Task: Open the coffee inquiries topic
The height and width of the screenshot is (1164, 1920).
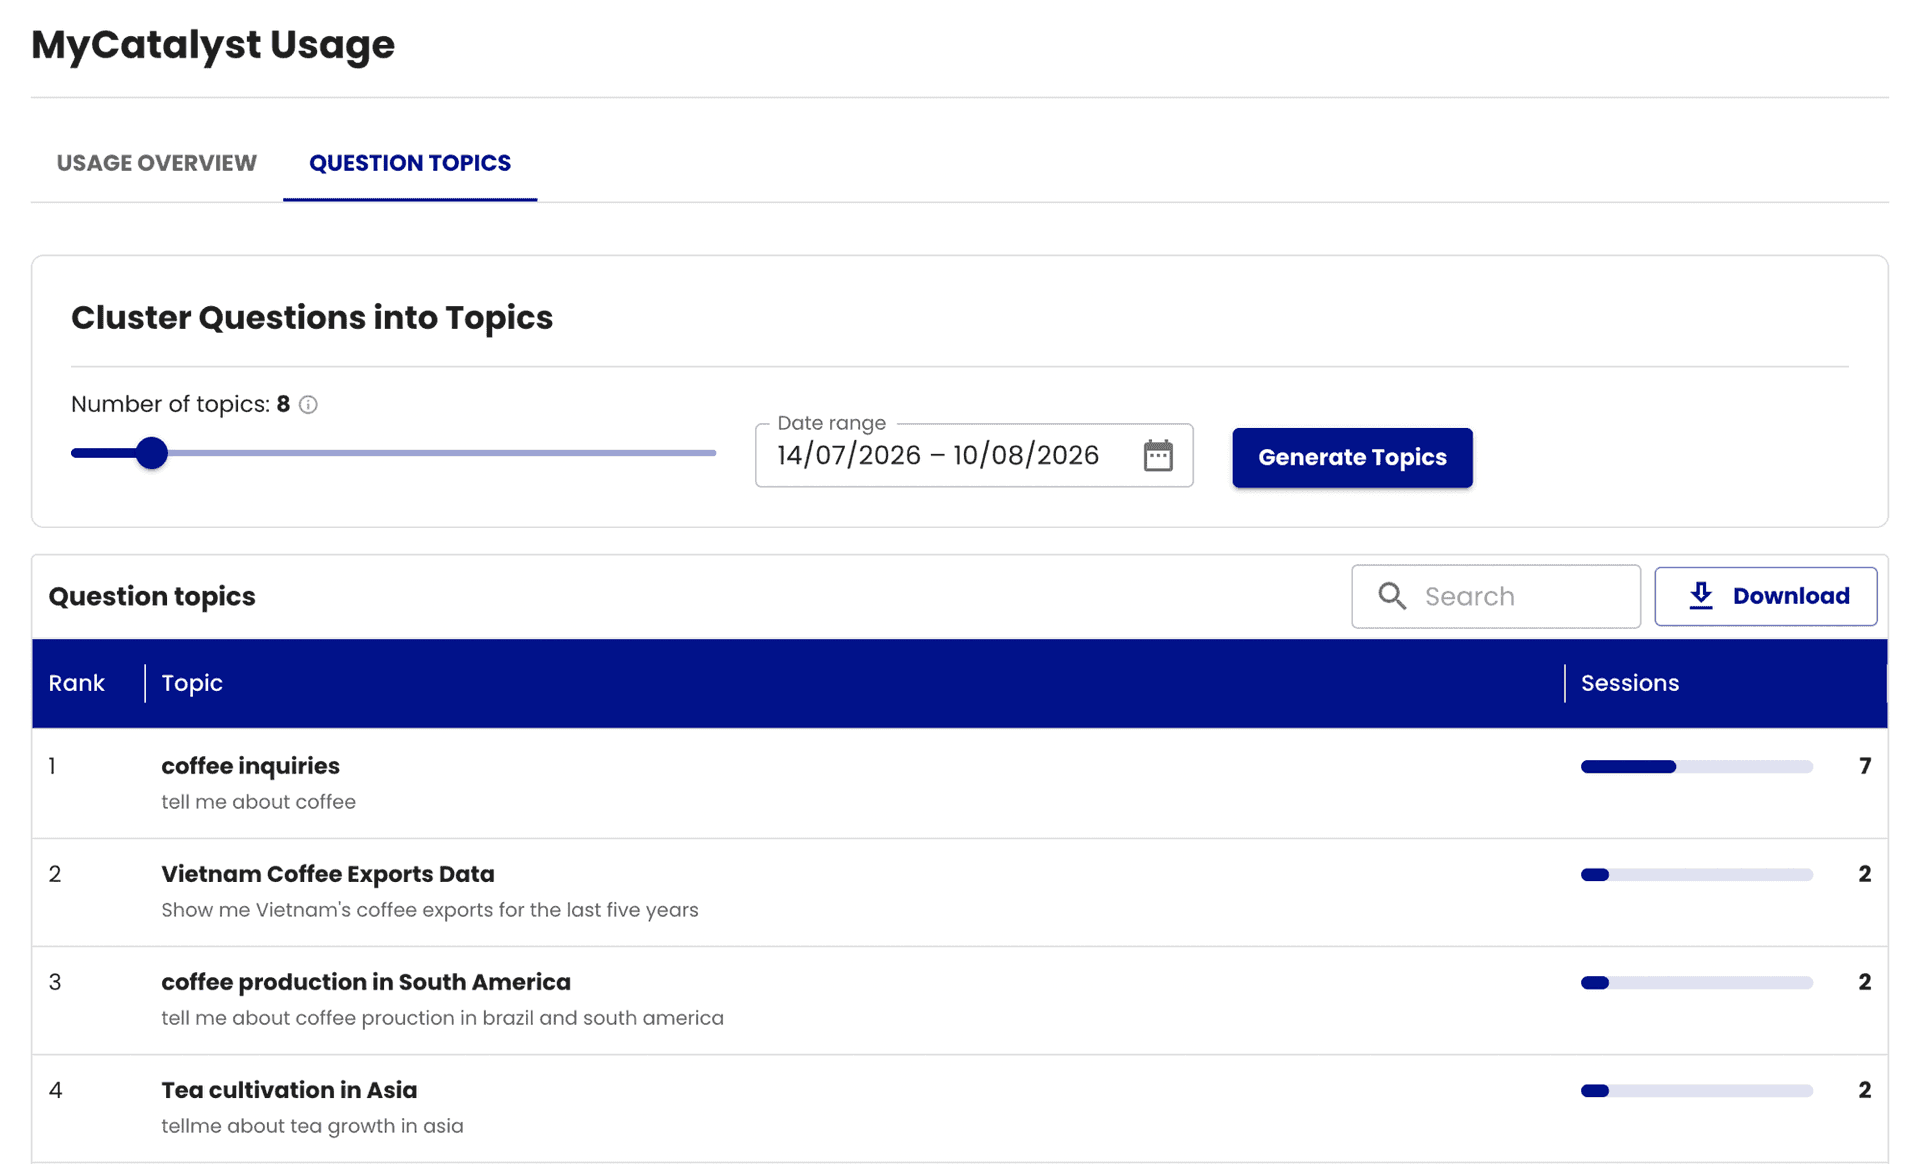Action: [x=250, y=766]
